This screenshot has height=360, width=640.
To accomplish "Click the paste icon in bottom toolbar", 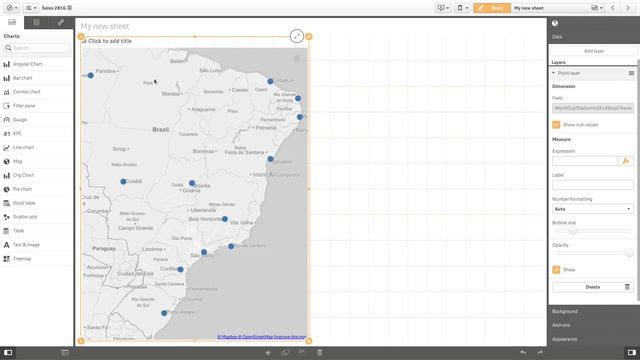I will (302, 352).
